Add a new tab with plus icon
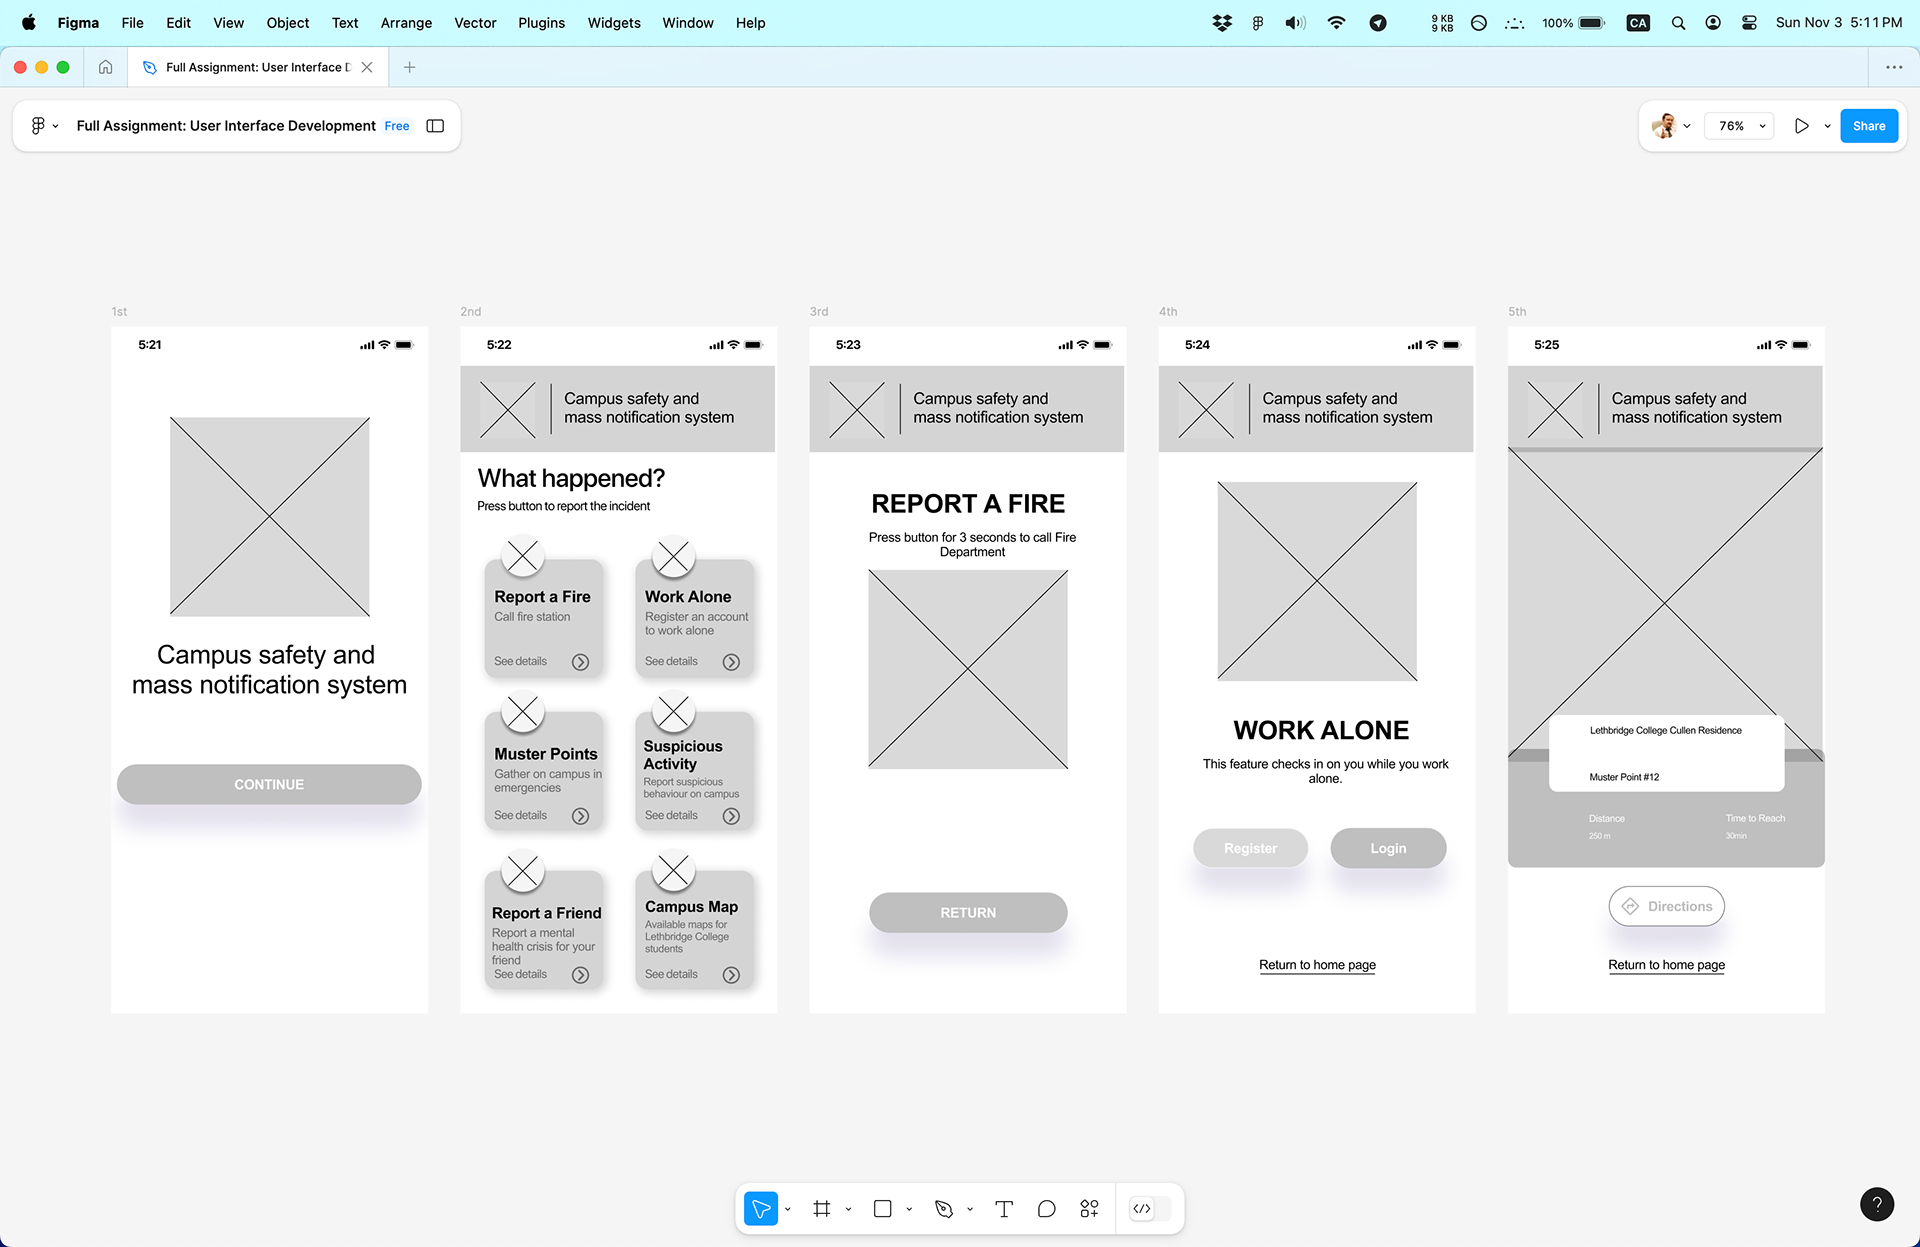This screenshot has width=1920, height=1247. (x=409, y=67)
